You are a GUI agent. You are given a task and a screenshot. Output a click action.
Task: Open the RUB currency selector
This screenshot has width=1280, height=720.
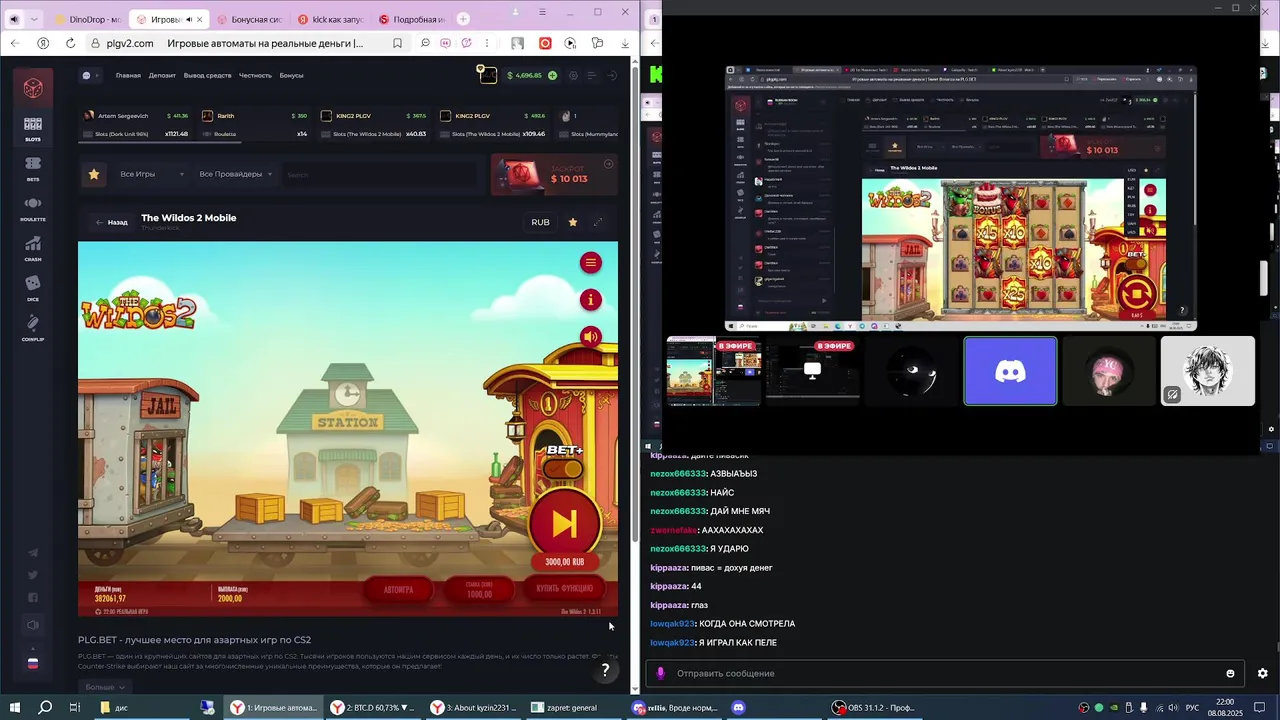coord(540,222)
